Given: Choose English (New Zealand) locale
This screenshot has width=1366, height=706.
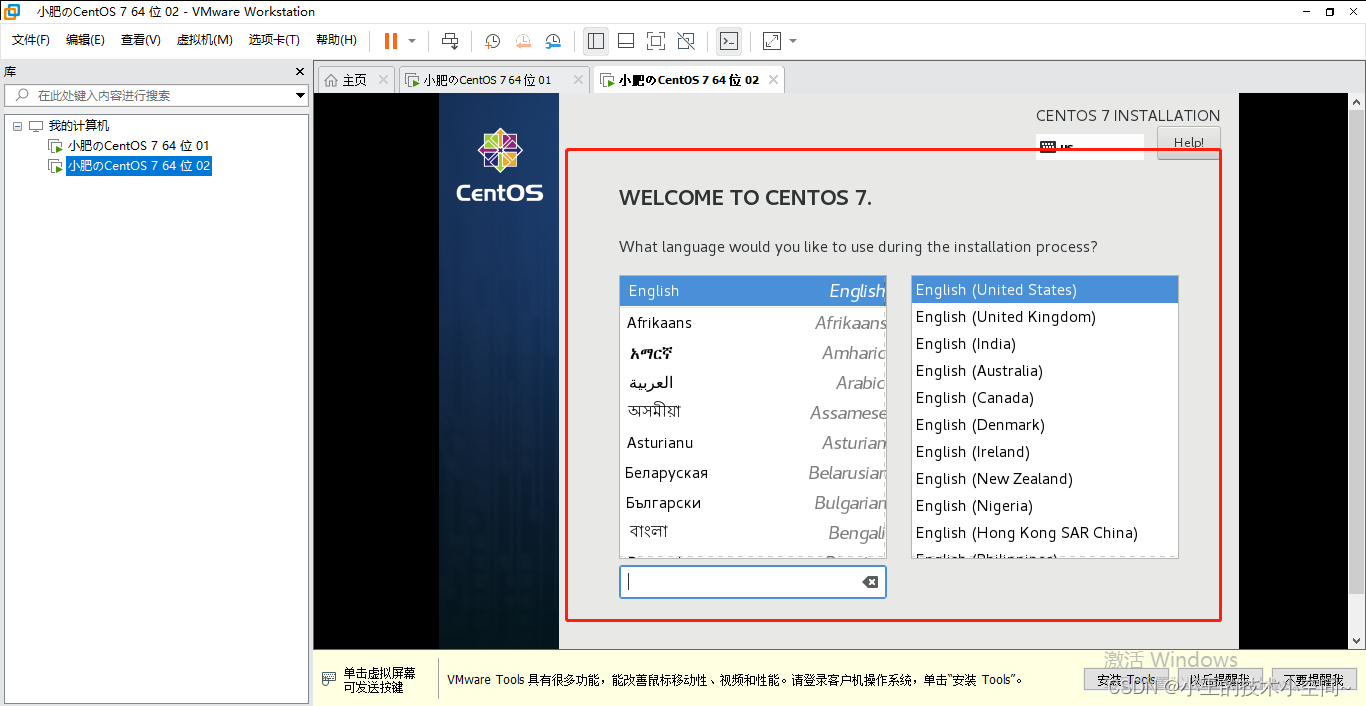Looking at the screenshot, I should 1045,479.
